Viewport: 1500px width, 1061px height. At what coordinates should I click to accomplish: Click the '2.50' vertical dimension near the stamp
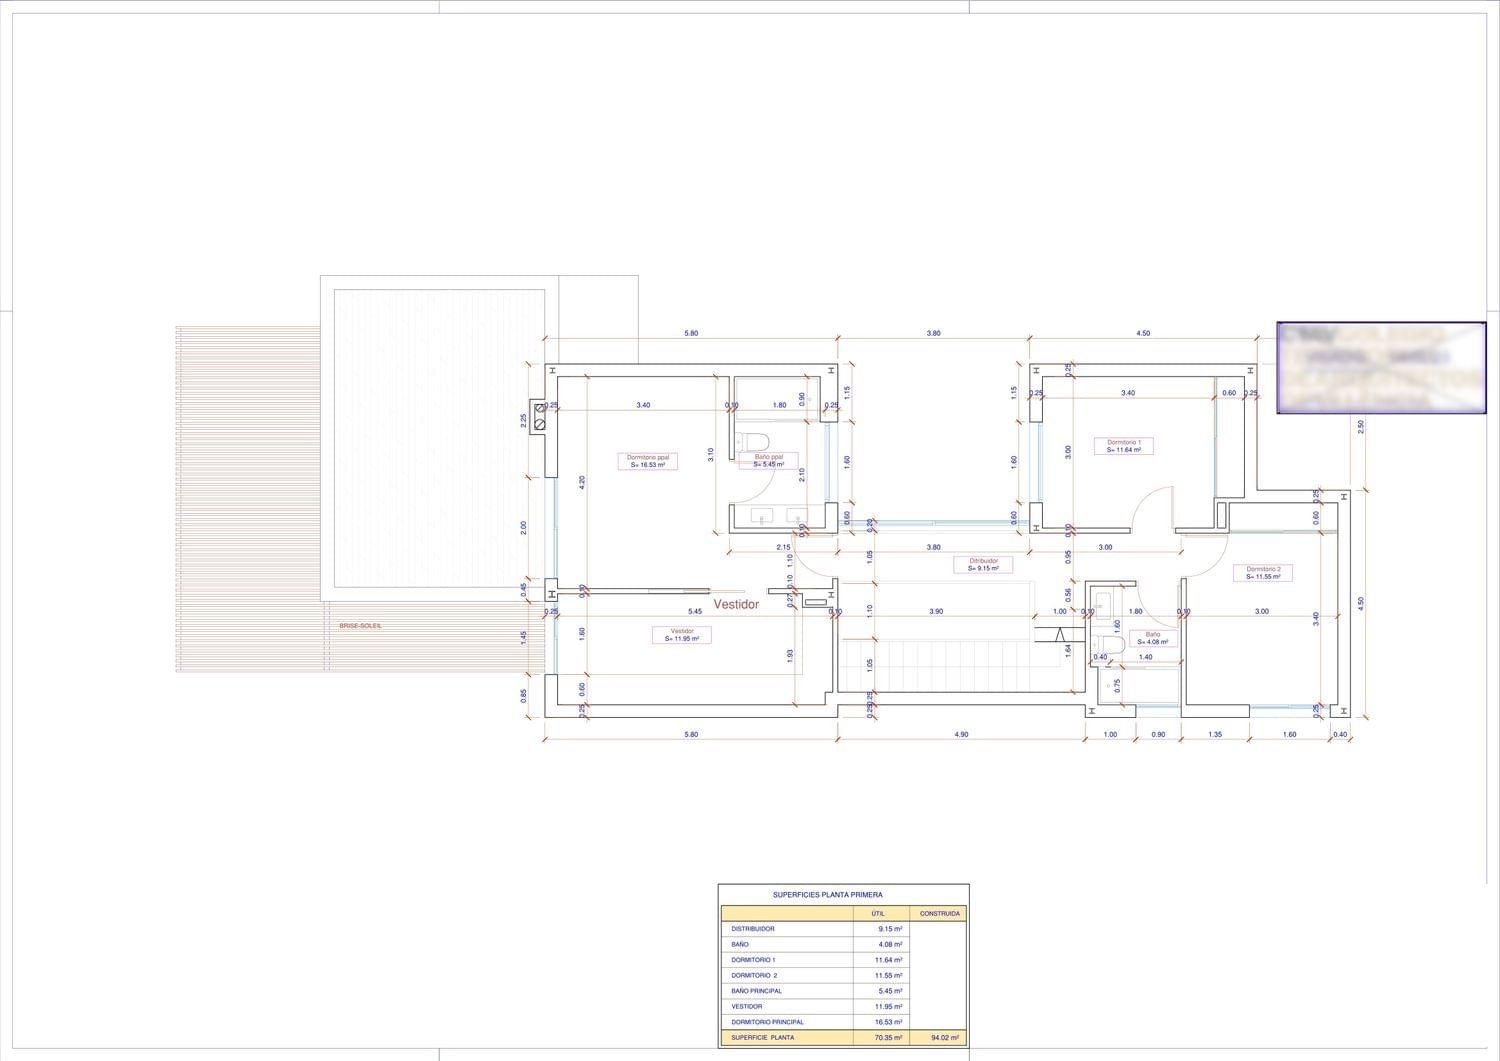pos(1360,426)
